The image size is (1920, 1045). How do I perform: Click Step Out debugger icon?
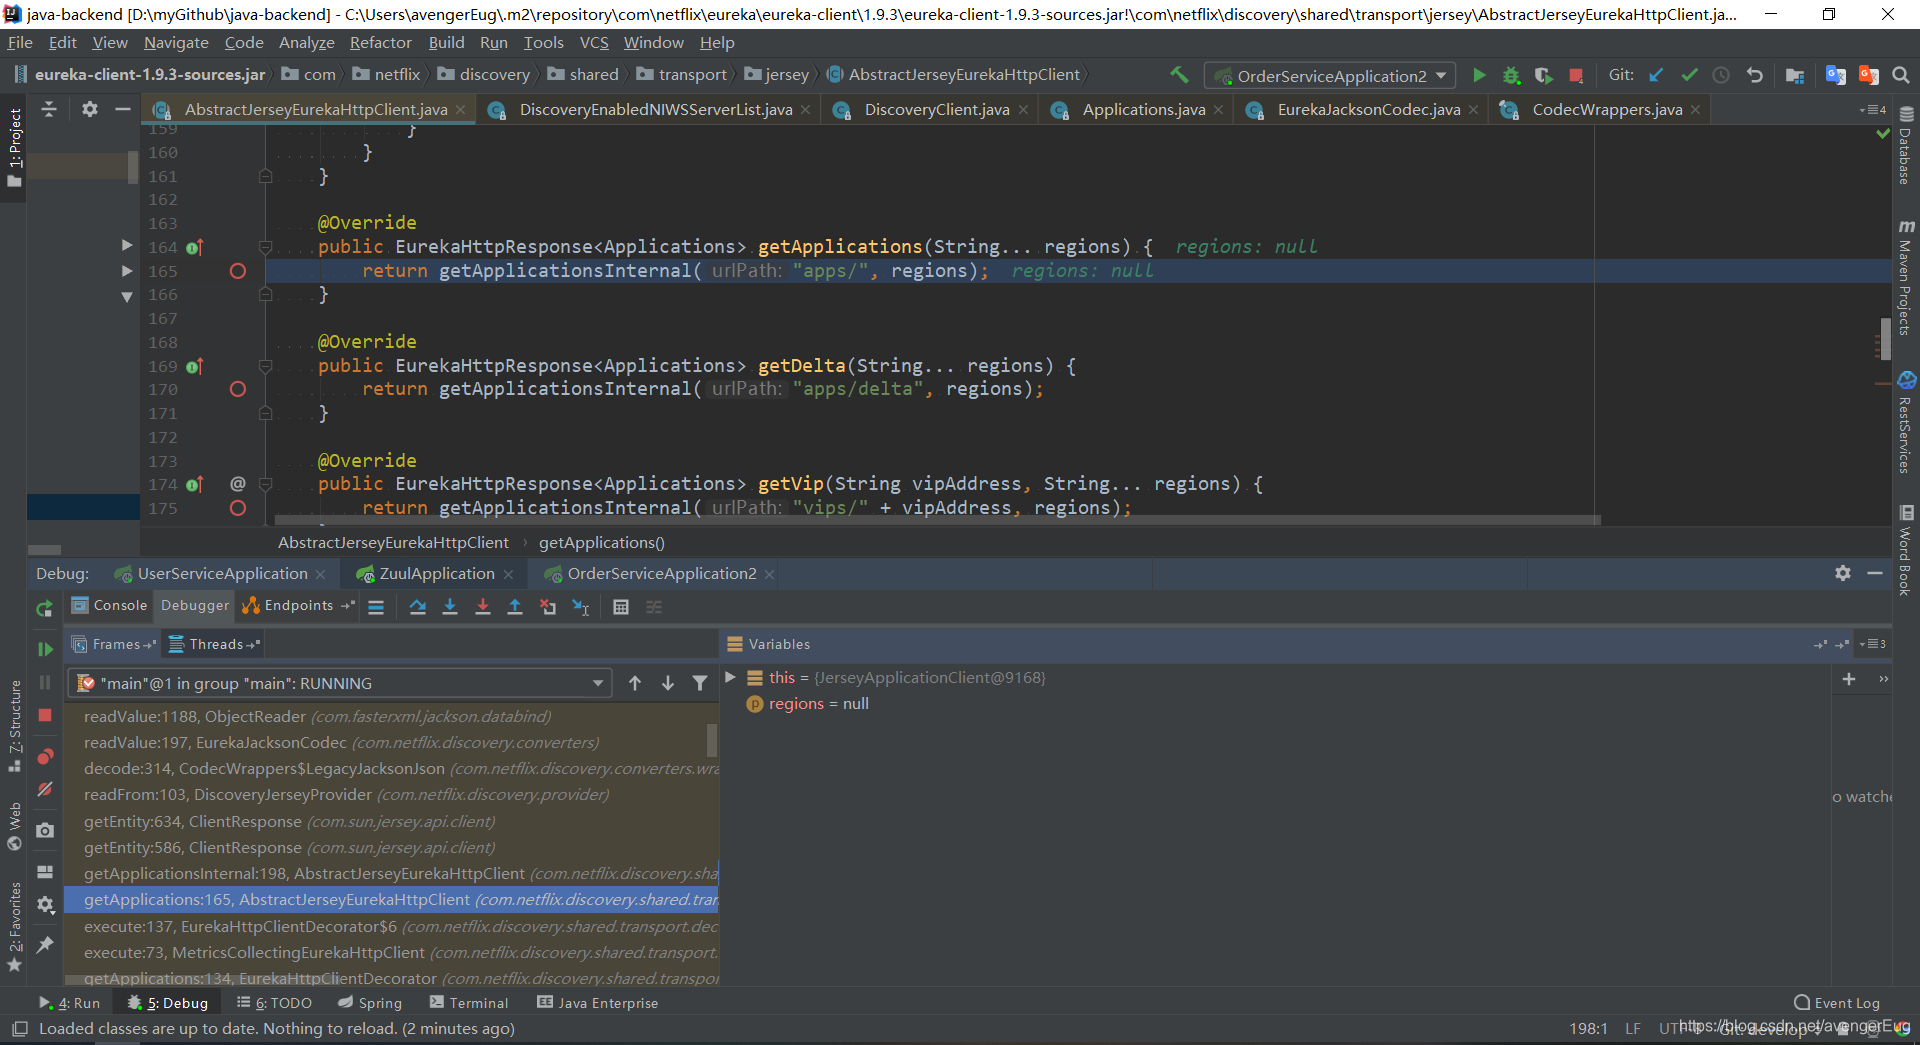tap(515, 607)
